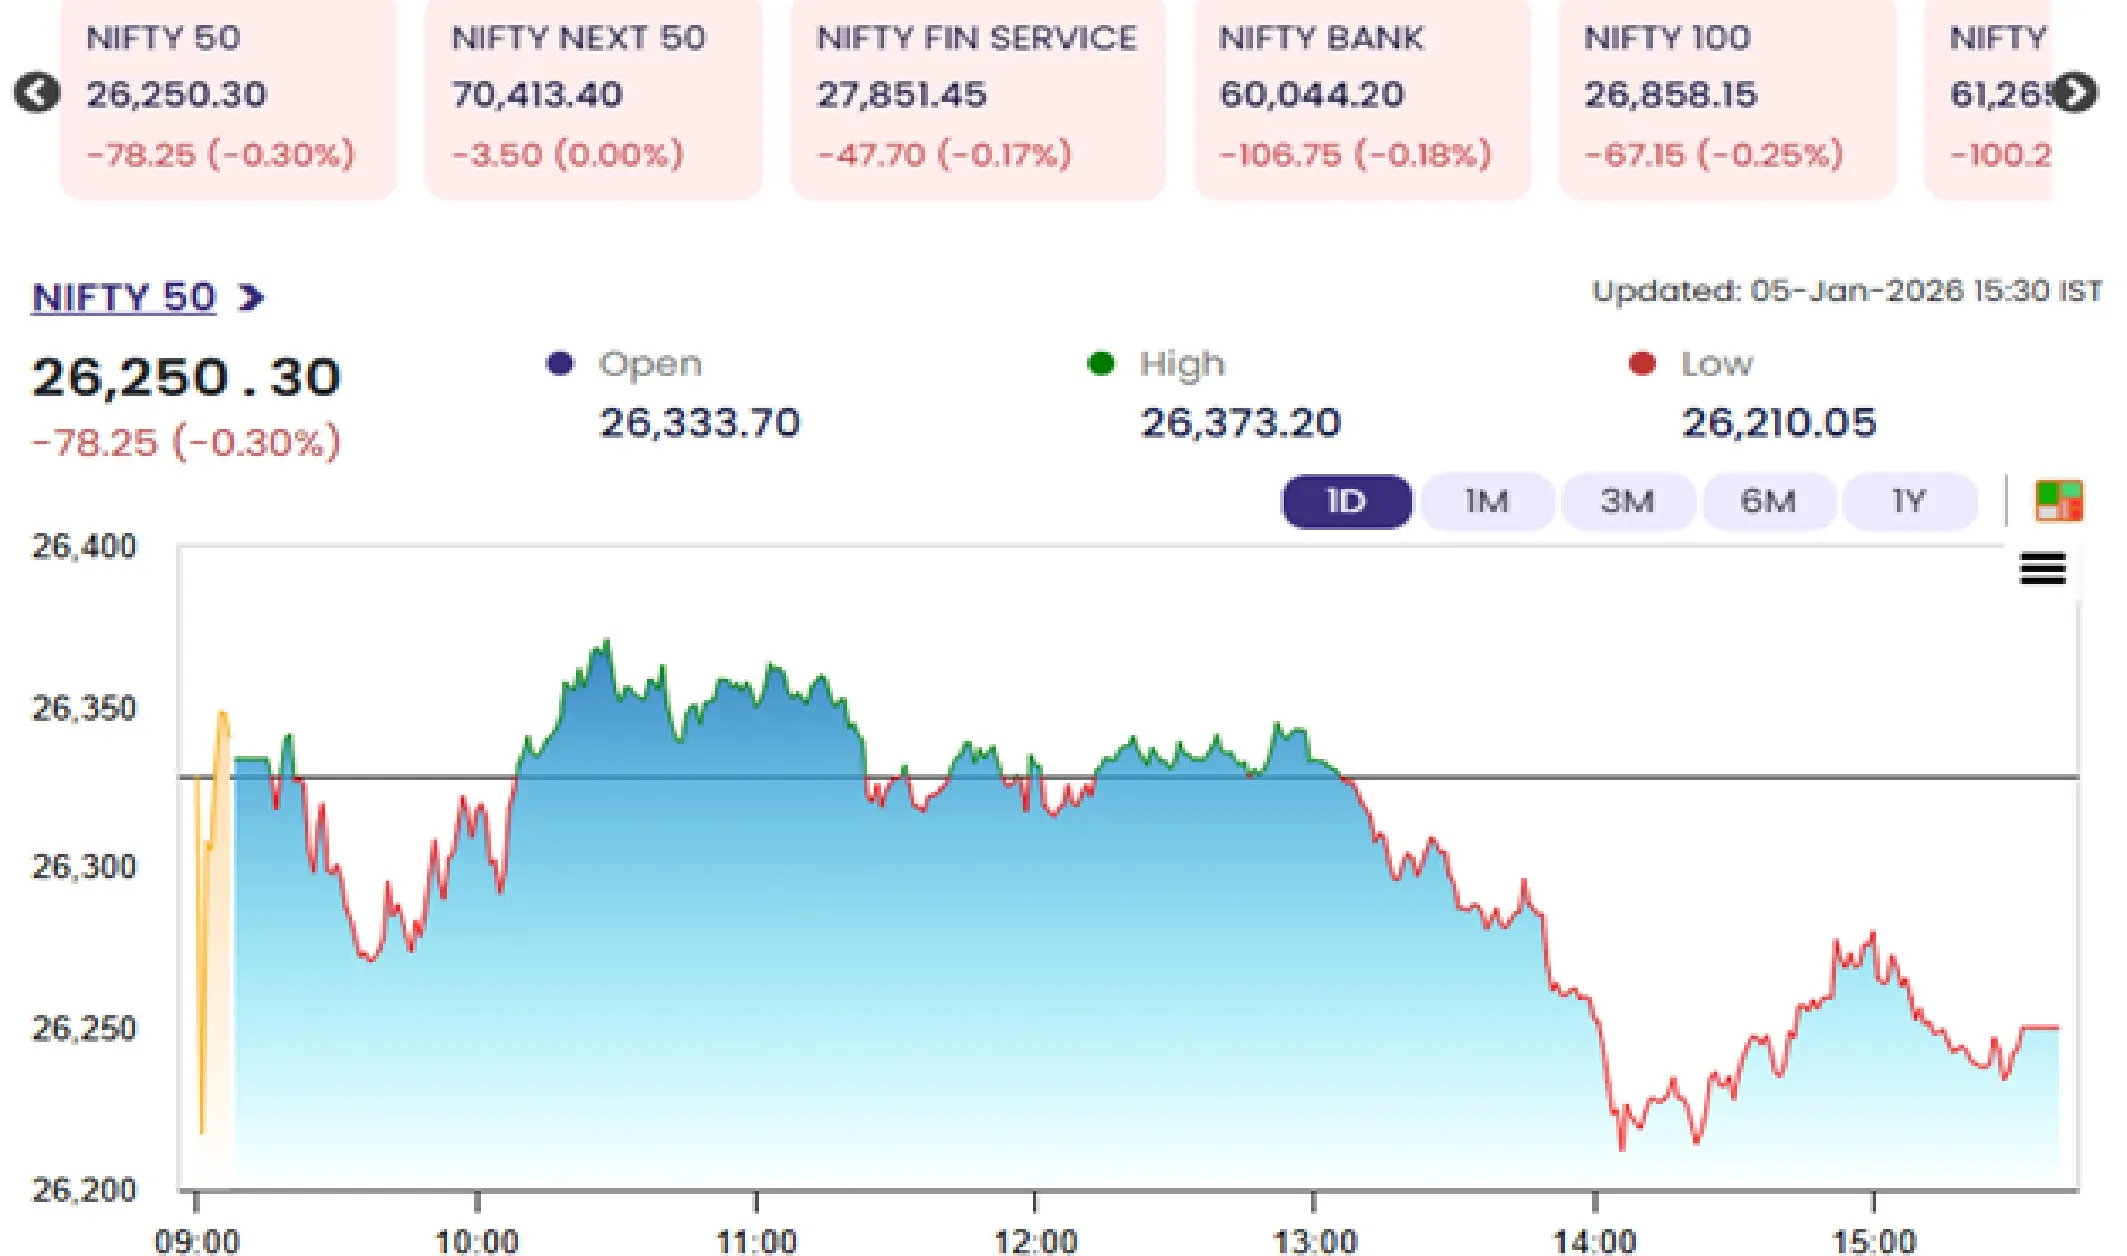Screen dimensions: 2127x1256
Task: Select the NIFTY NEXT 50 card
Action: point(593,97)
